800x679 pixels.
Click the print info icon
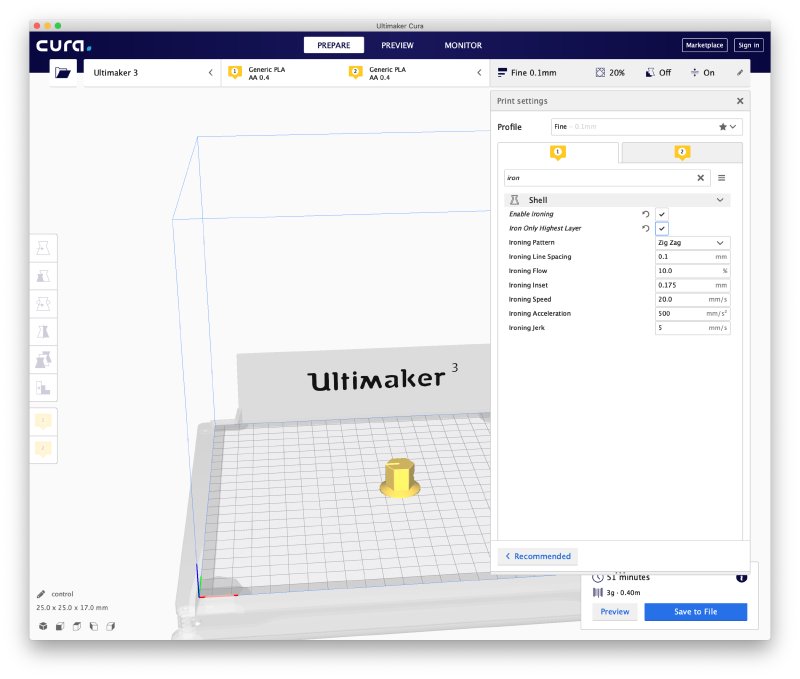click(x=741, y=577)
